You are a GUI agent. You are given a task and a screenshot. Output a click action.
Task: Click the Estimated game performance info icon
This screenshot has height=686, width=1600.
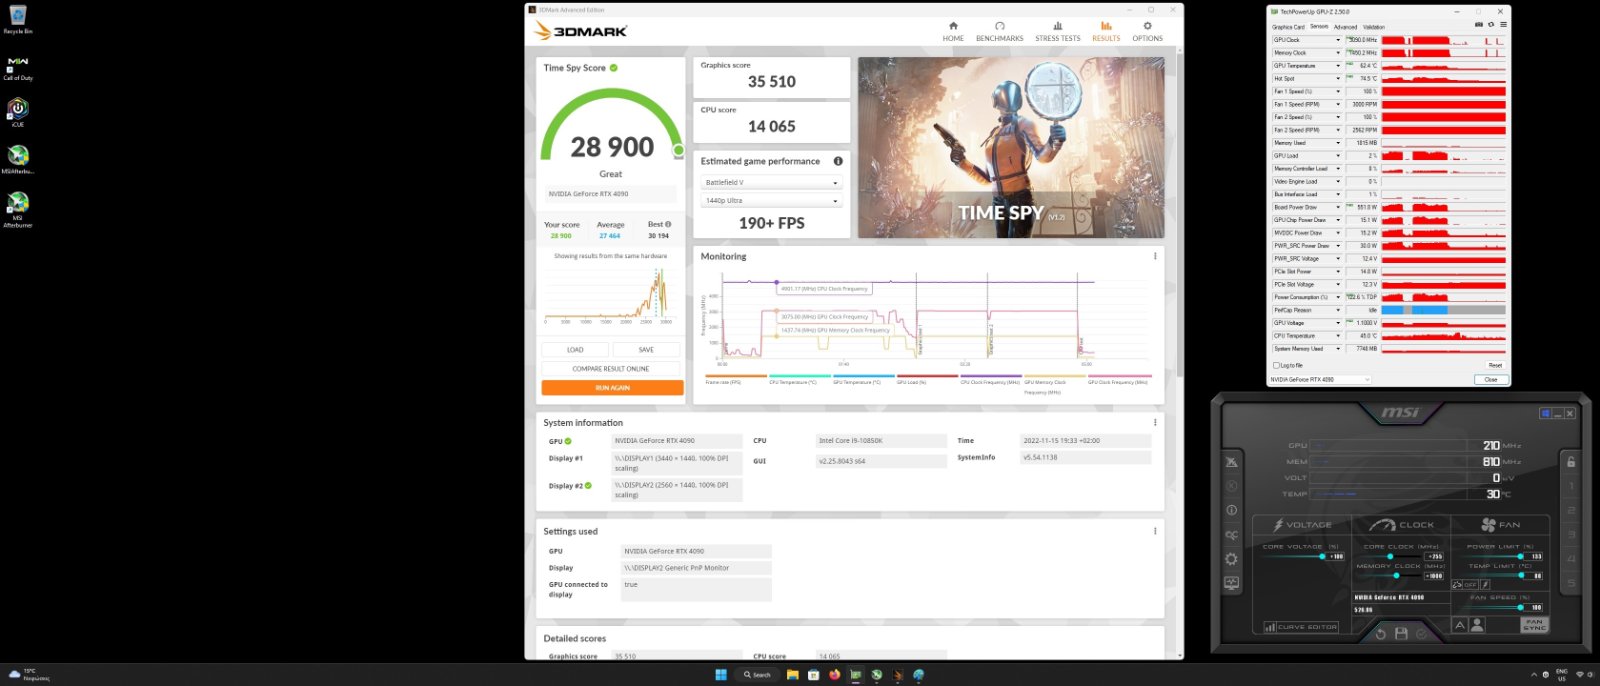click(838, 161)
